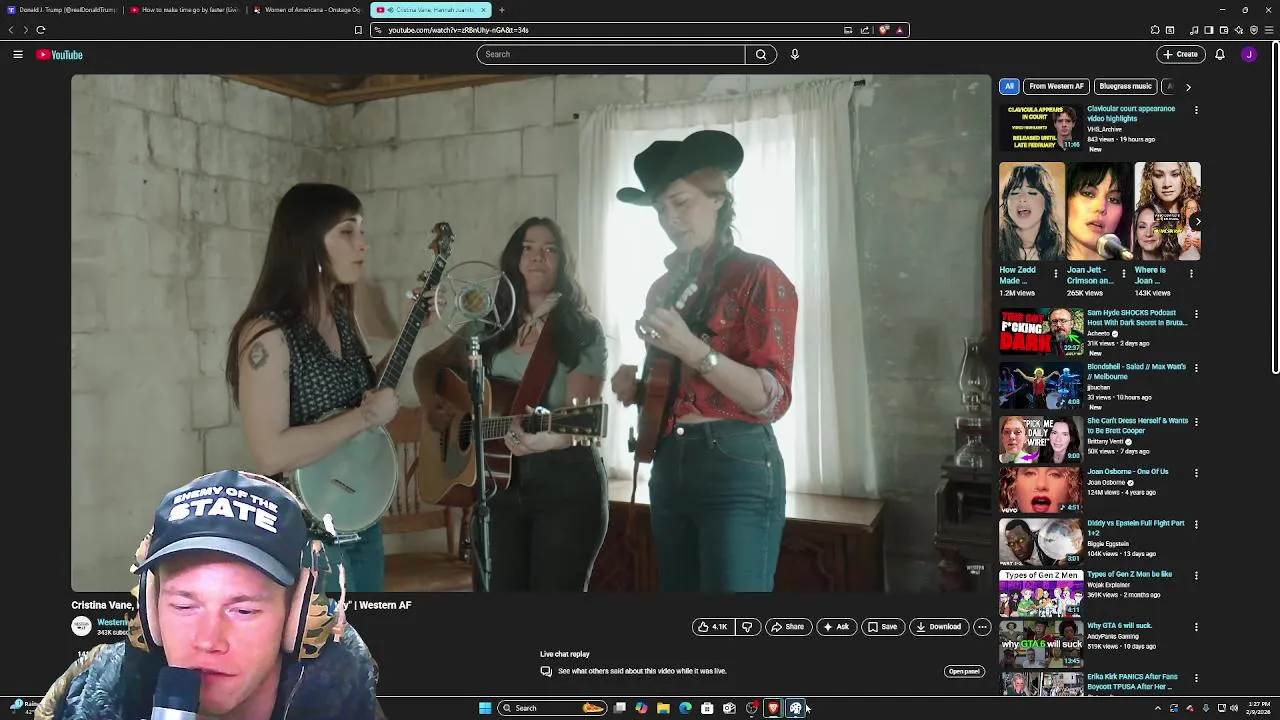Bookmark this page icon in address bar
This screenshot has height=720, width=1280.
358,30
